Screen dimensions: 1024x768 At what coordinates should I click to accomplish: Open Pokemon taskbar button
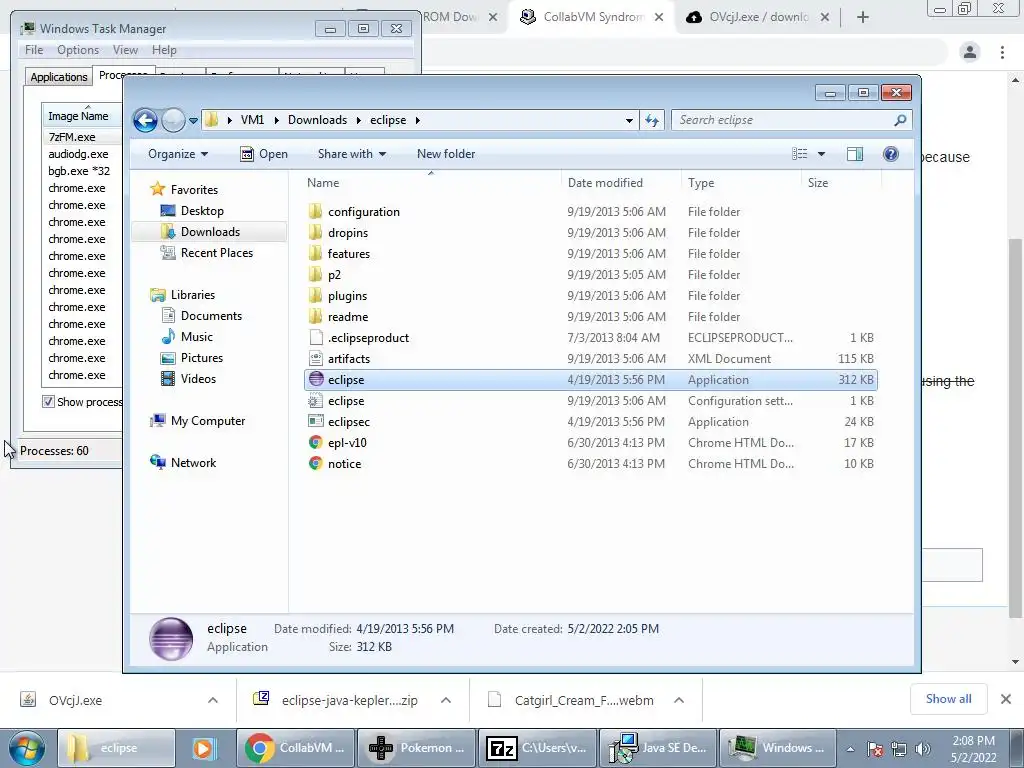point(417,748)
